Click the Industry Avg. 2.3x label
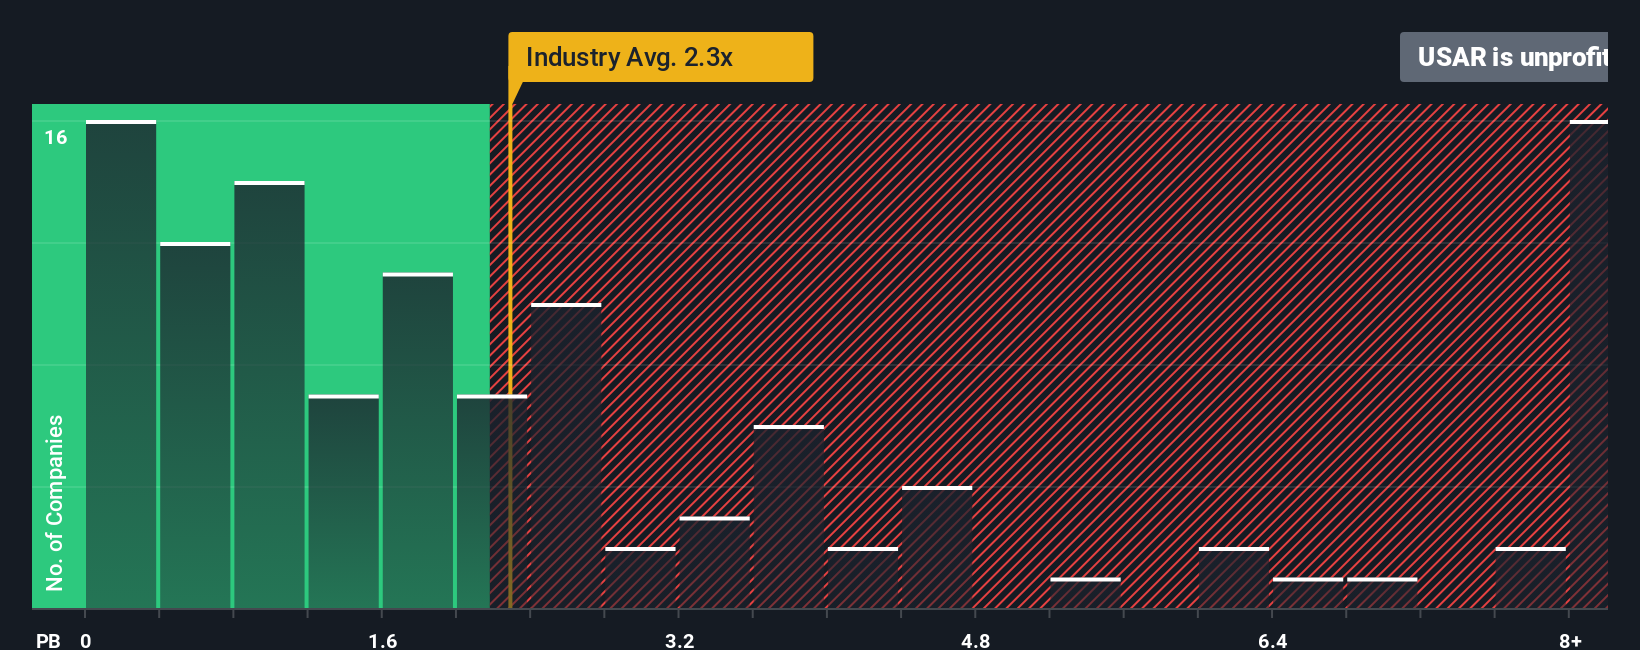This screenshot has width=1640, height=650. click(660, 57)
